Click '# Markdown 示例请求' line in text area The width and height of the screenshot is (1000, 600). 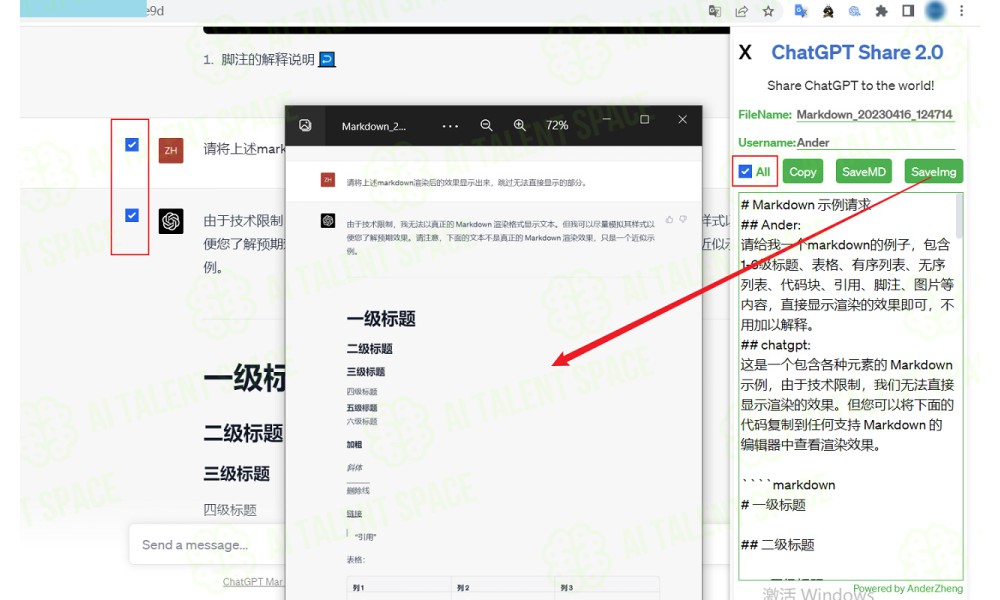[x=806, y=205]
